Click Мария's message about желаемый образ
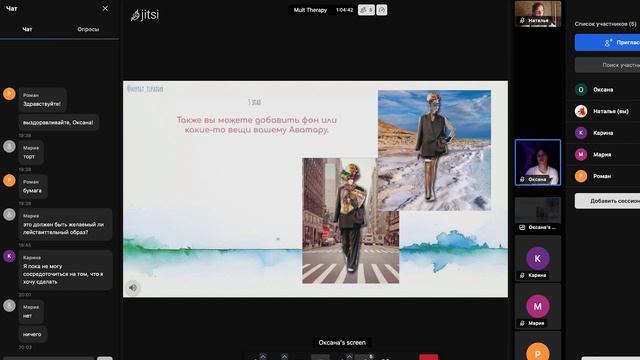 [x=65, y=224]
